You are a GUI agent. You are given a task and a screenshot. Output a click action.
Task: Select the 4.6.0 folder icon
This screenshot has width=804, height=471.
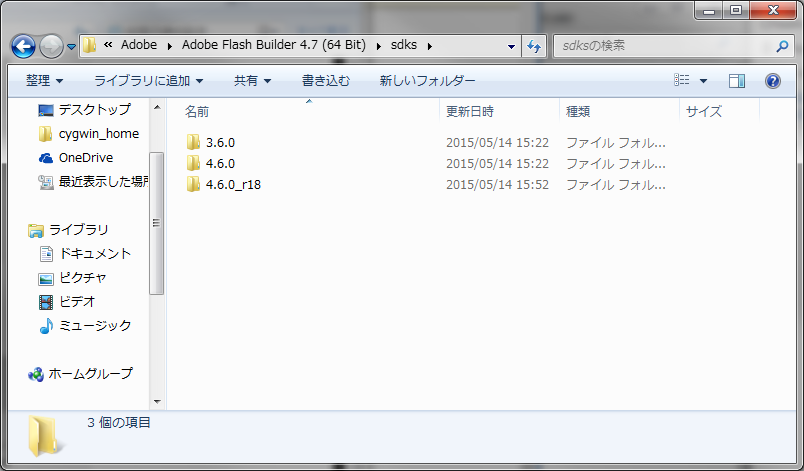point(193,163)
